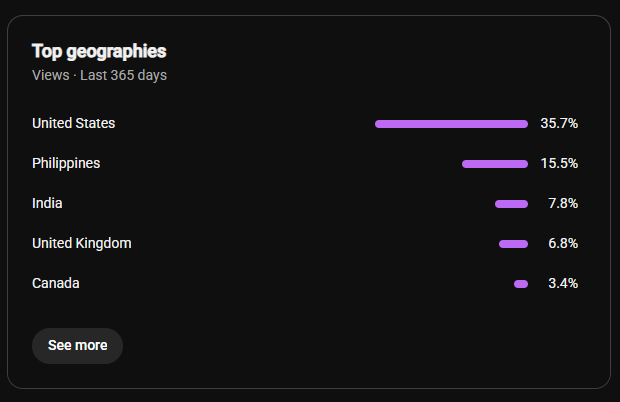Select the United States country label

click(74, 123)
